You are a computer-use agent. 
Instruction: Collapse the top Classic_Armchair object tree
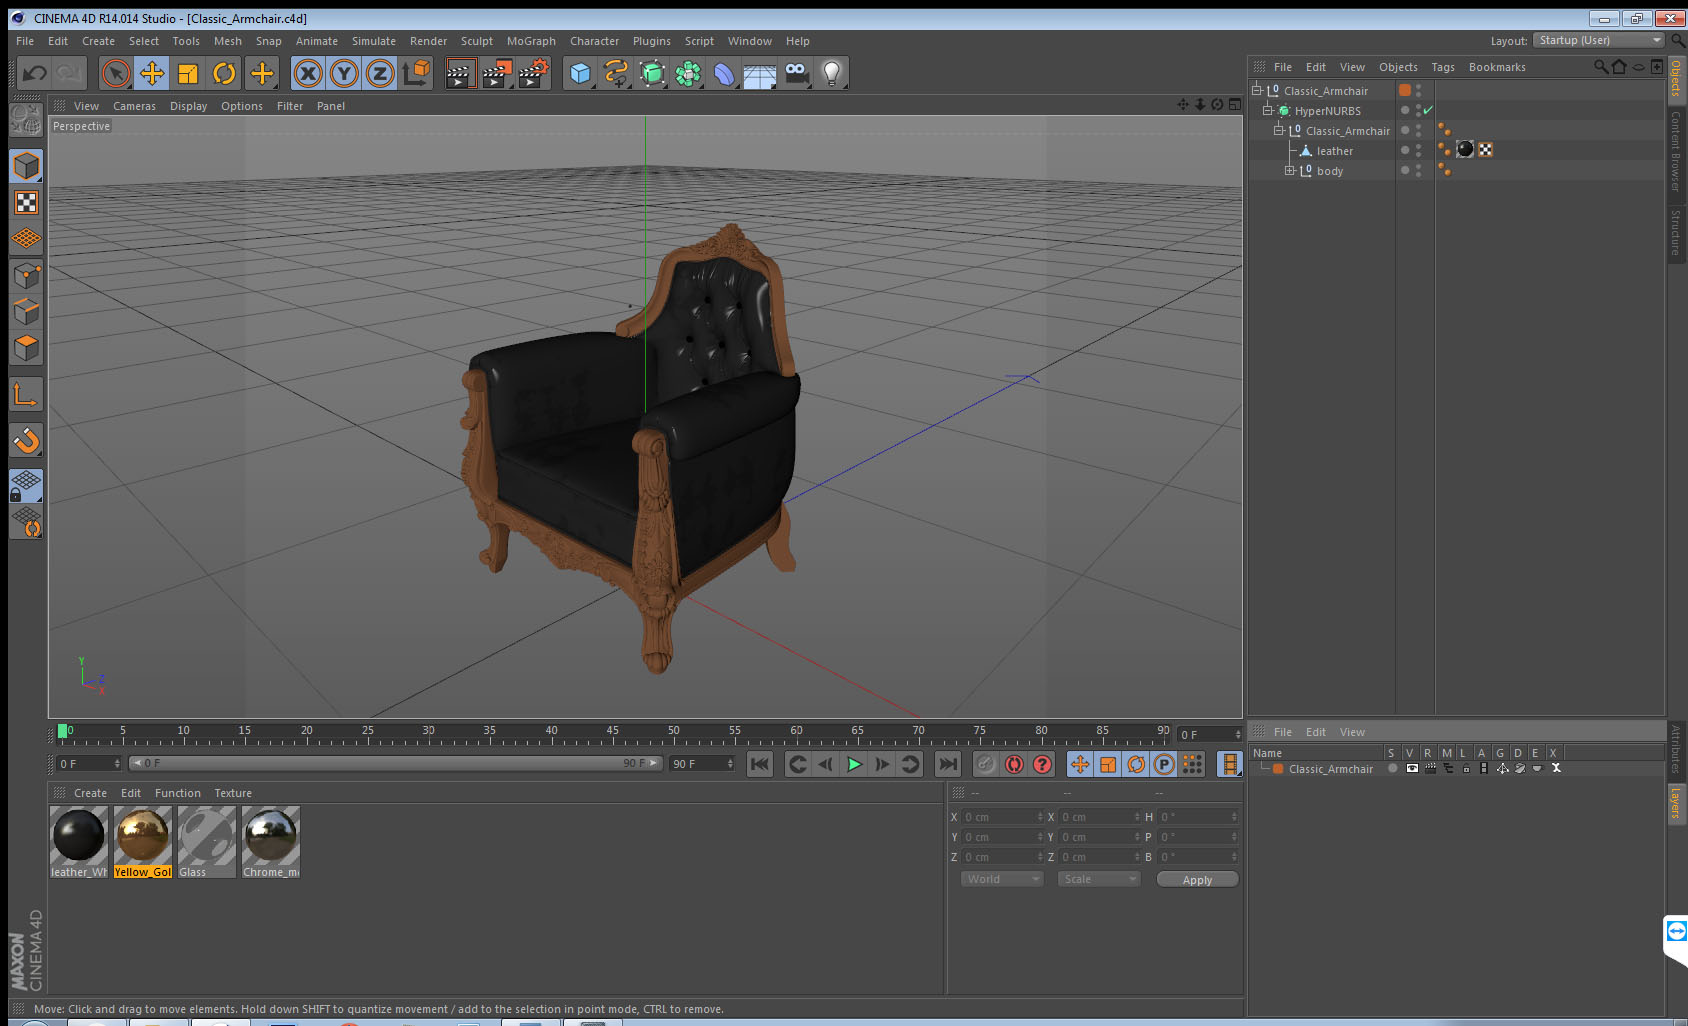(1257, 90)
